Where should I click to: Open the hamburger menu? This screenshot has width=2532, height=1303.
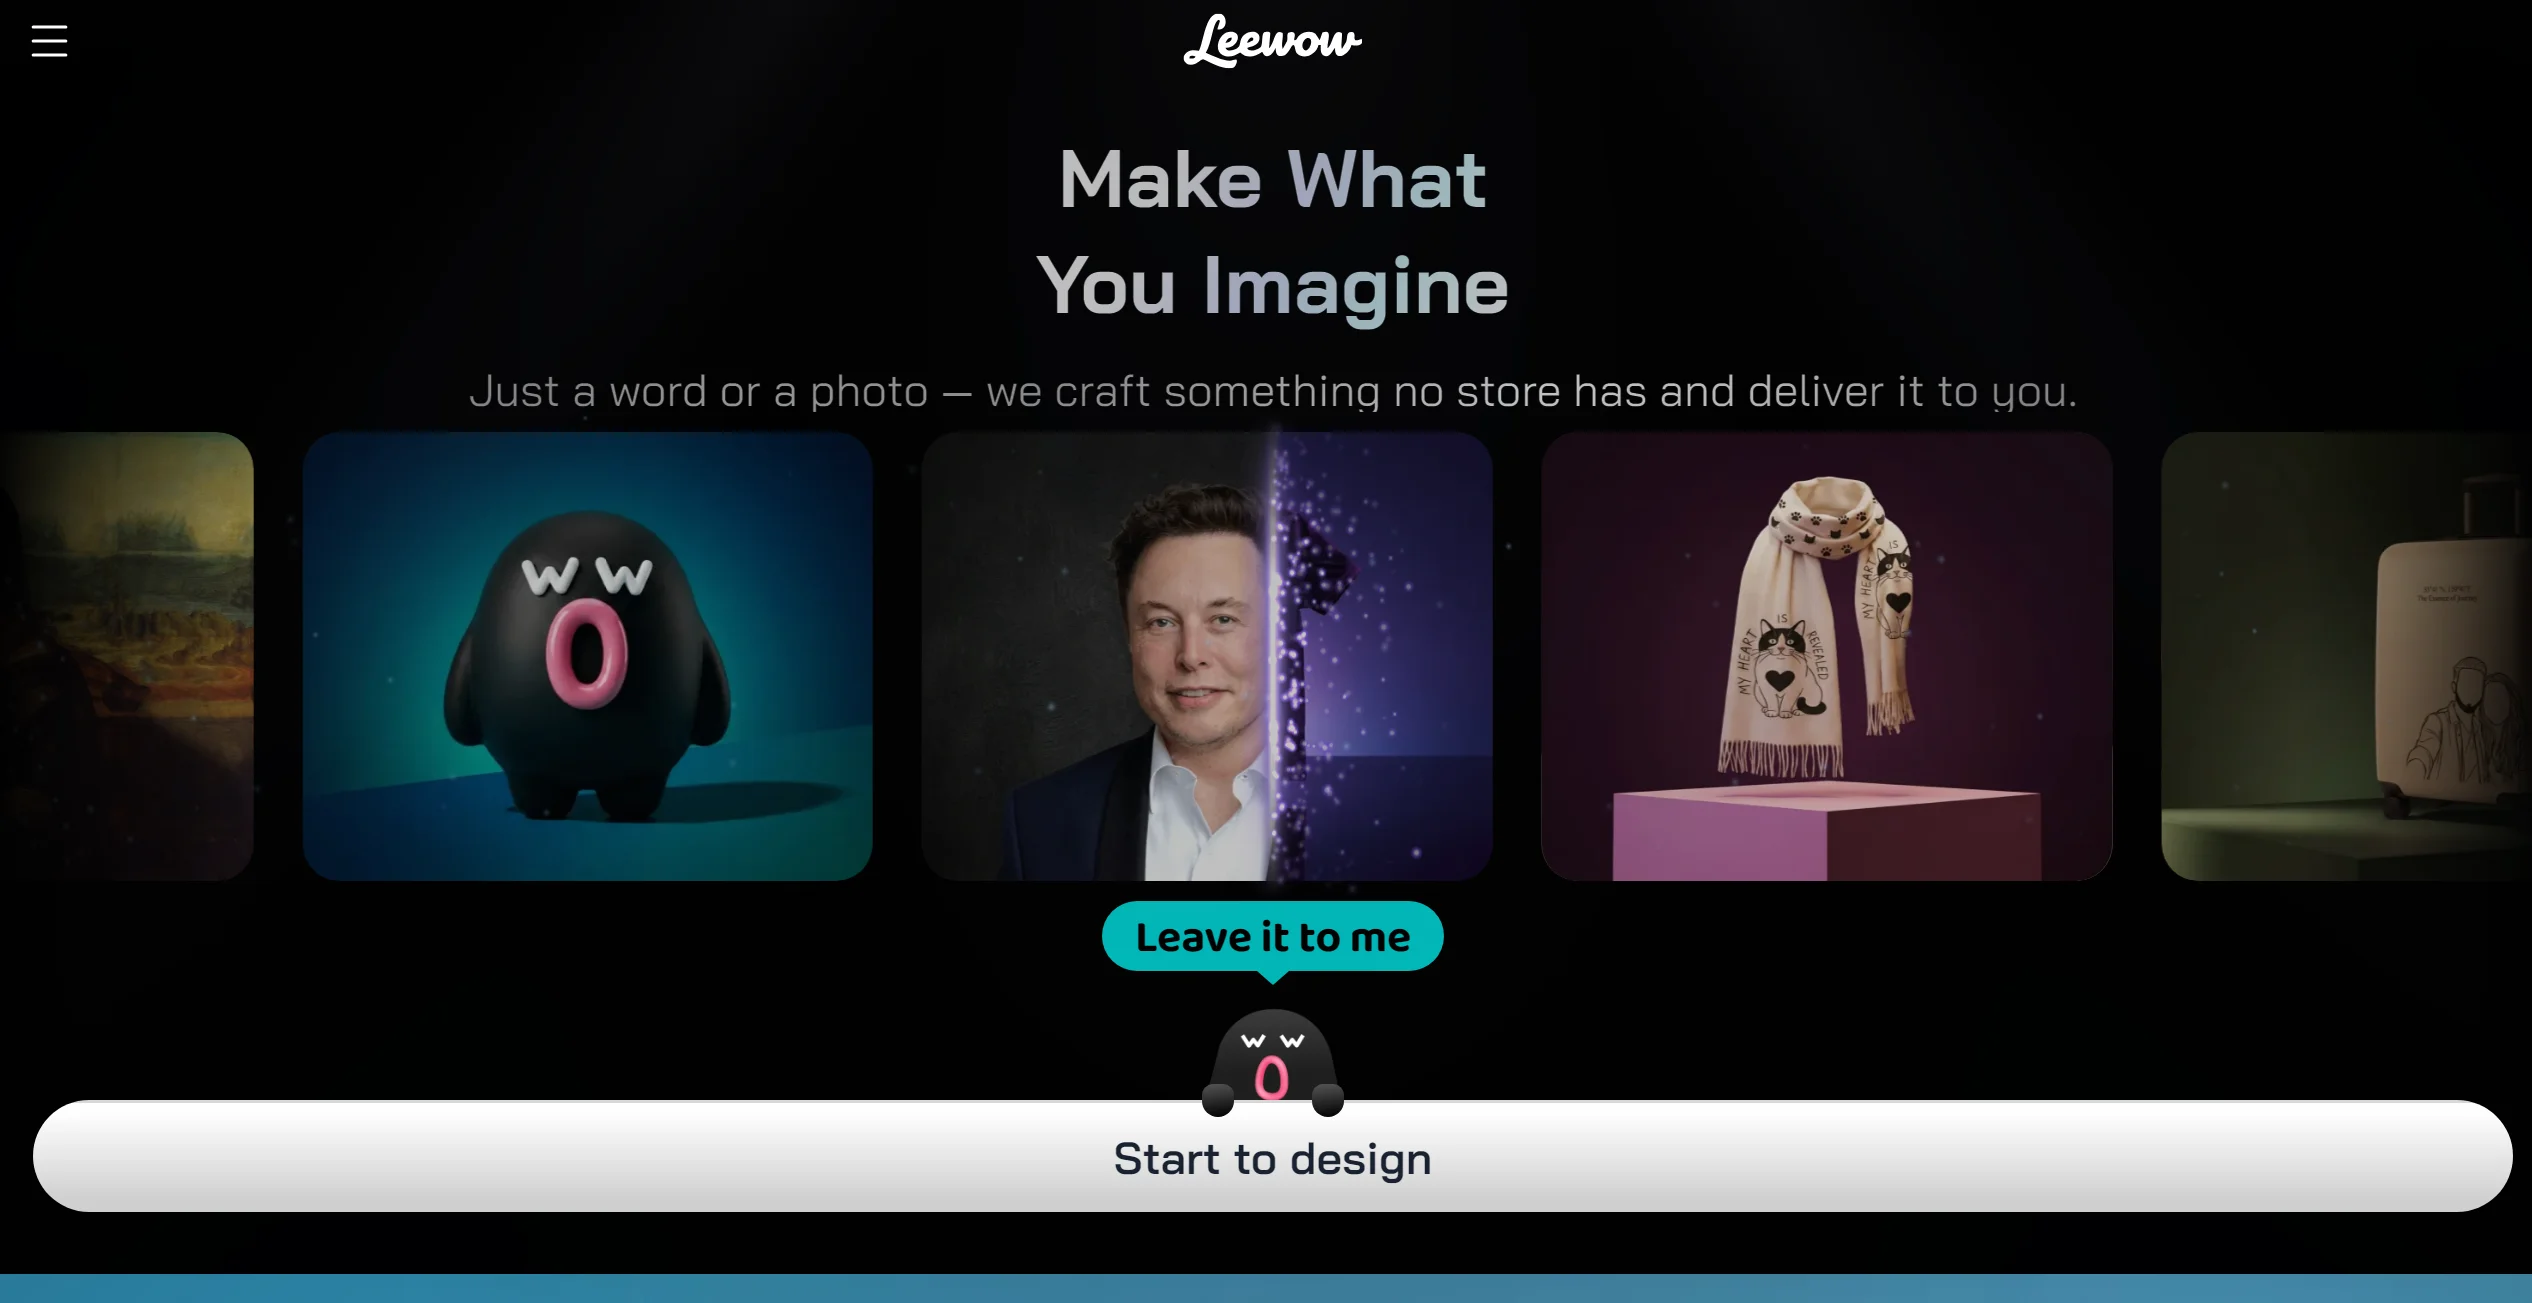[x=49, y=41]
